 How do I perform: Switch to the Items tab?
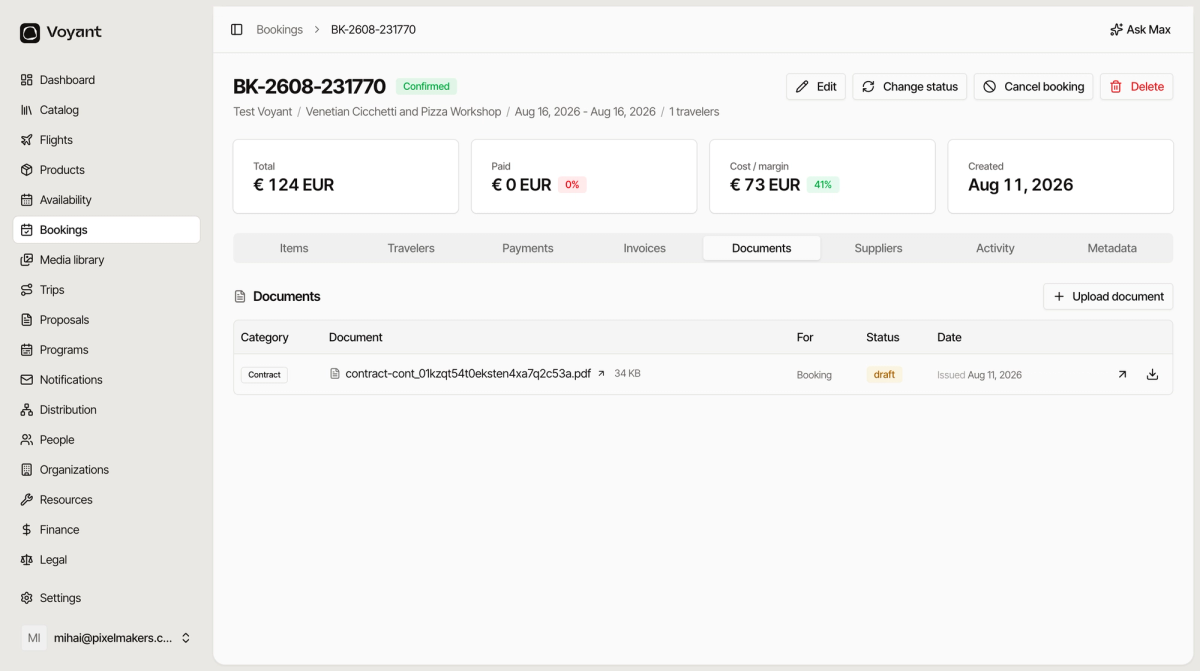294,248
